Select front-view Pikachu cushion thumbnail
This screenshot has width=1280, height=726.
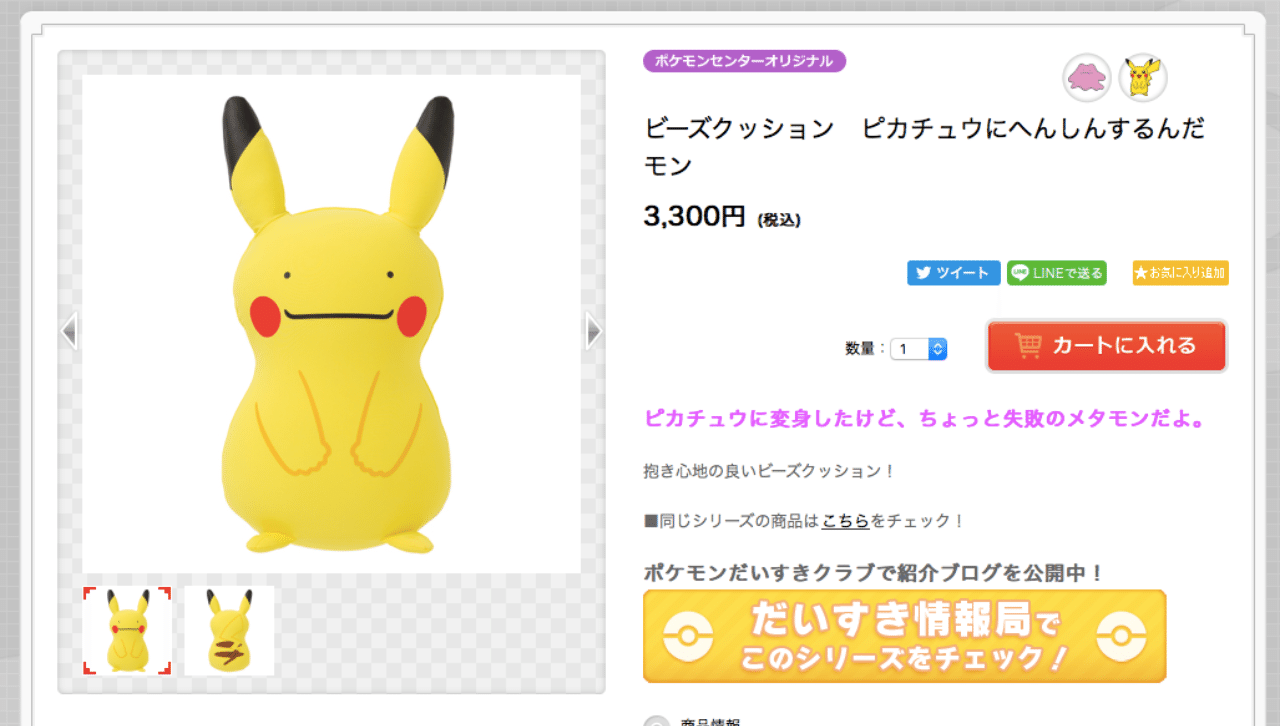click(127, 631)
